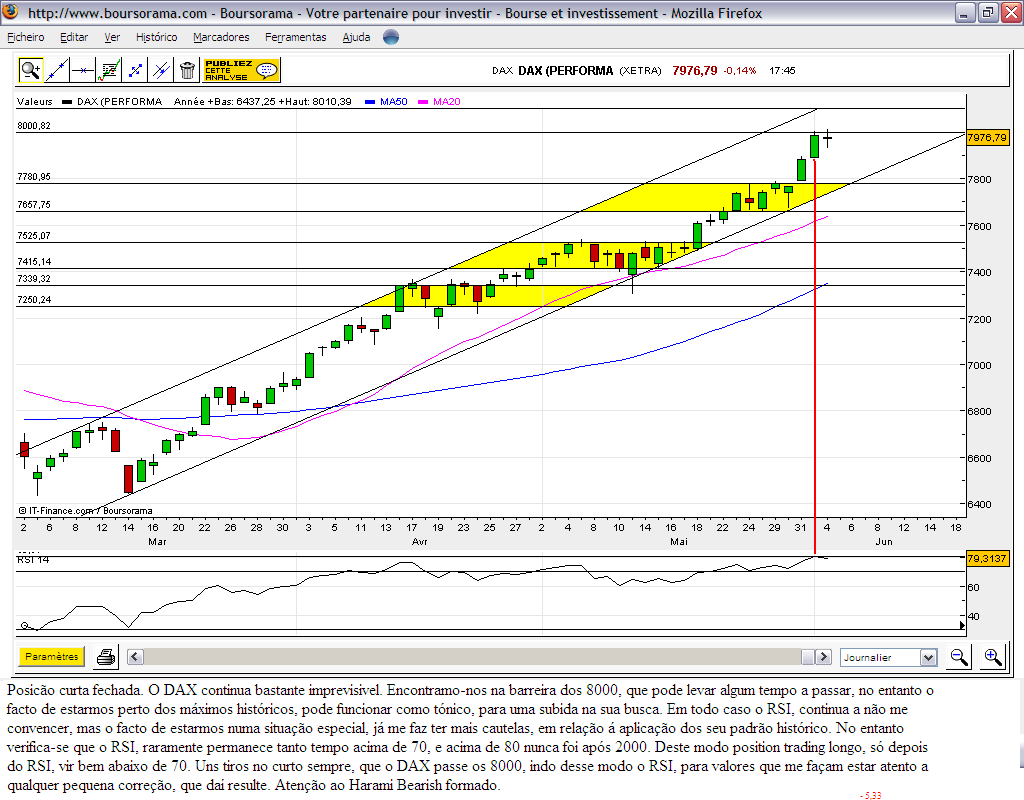Open the Marcadores menu

[x=221, y=37]
